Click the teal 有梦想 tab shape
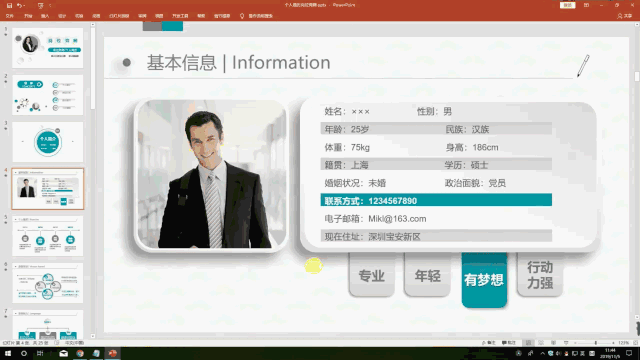The height and width of the screenshot is (360, 640). (x=484, y=280)
